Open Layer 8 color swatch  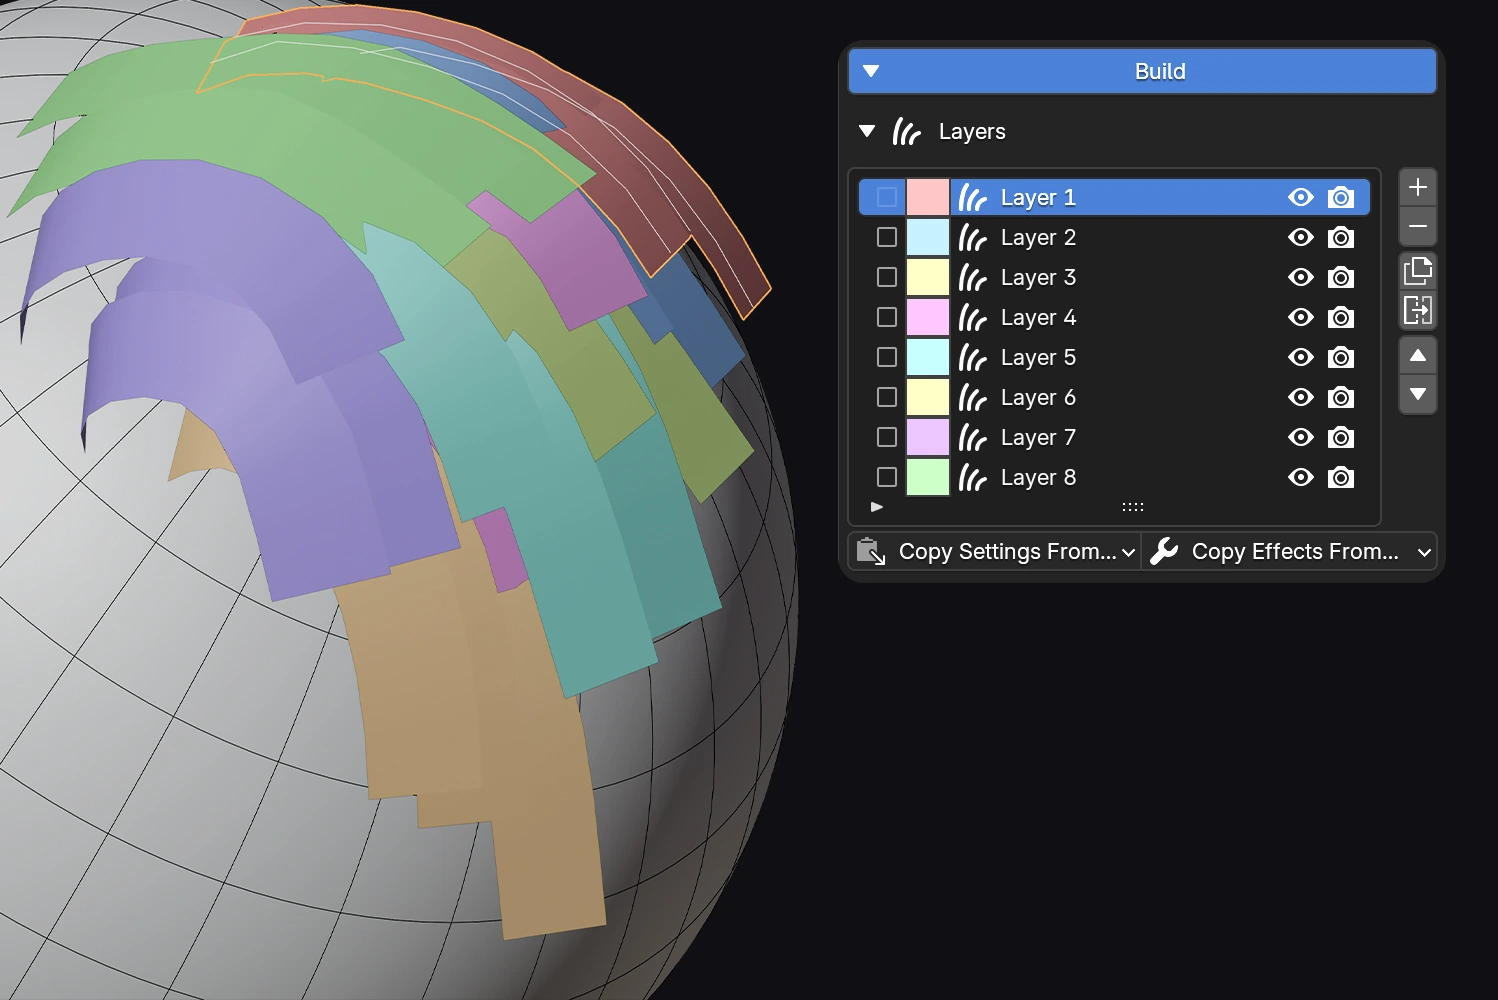[928, 477]
